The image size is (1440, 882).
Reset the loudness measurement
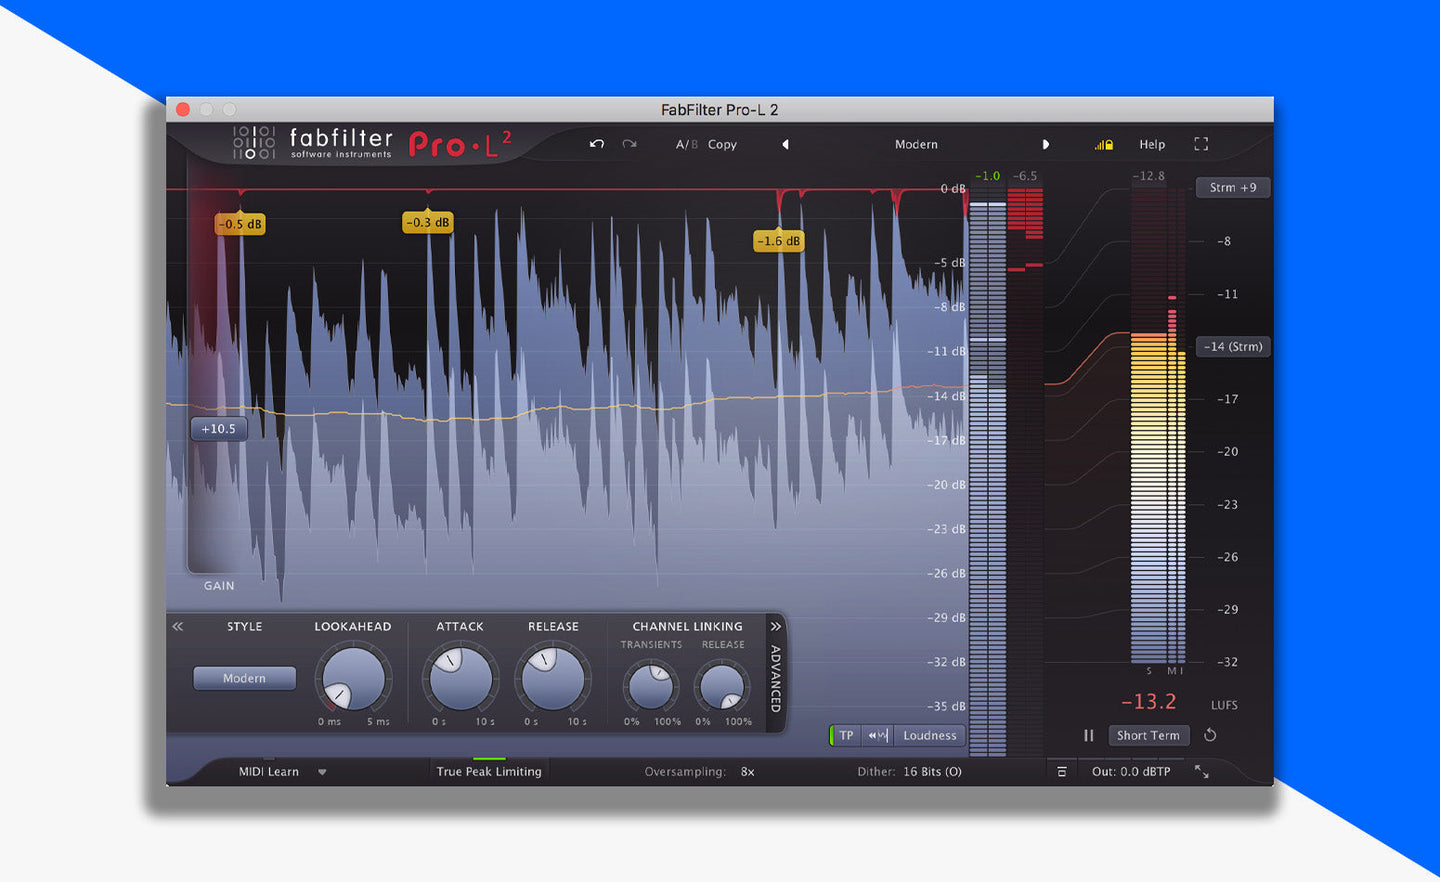pos(1210,735)
